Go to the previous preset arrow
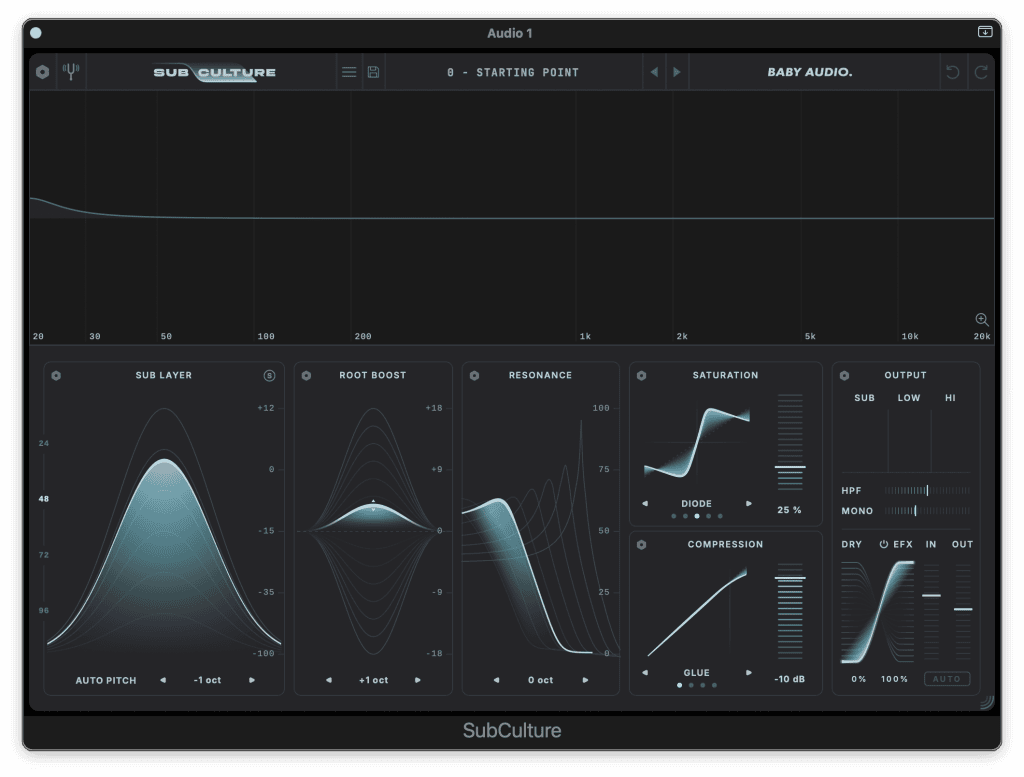Viewport: 1024px width, 777px height. coord(654,72)
